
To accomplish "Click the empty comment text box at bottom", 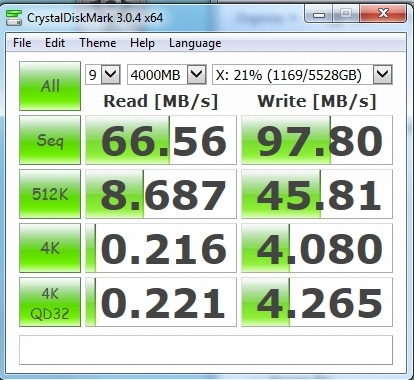I will pos(206,350).
